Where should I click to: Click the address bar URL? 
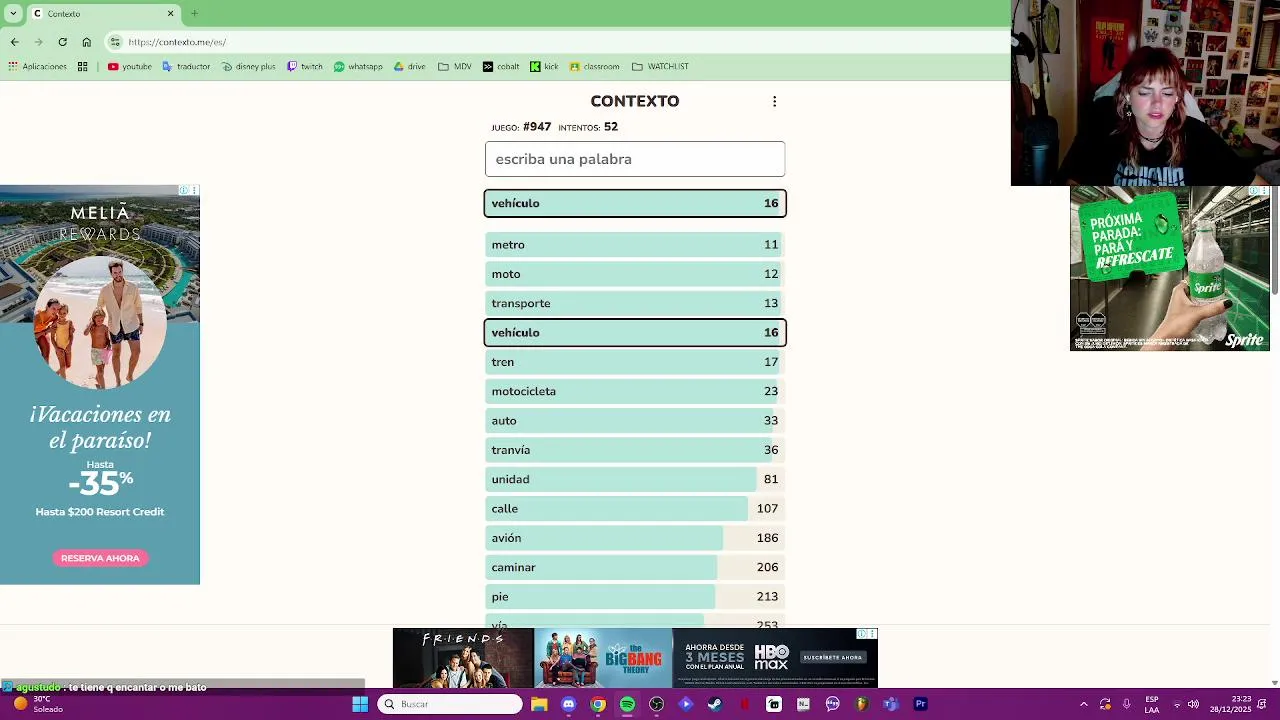[177, 42]
